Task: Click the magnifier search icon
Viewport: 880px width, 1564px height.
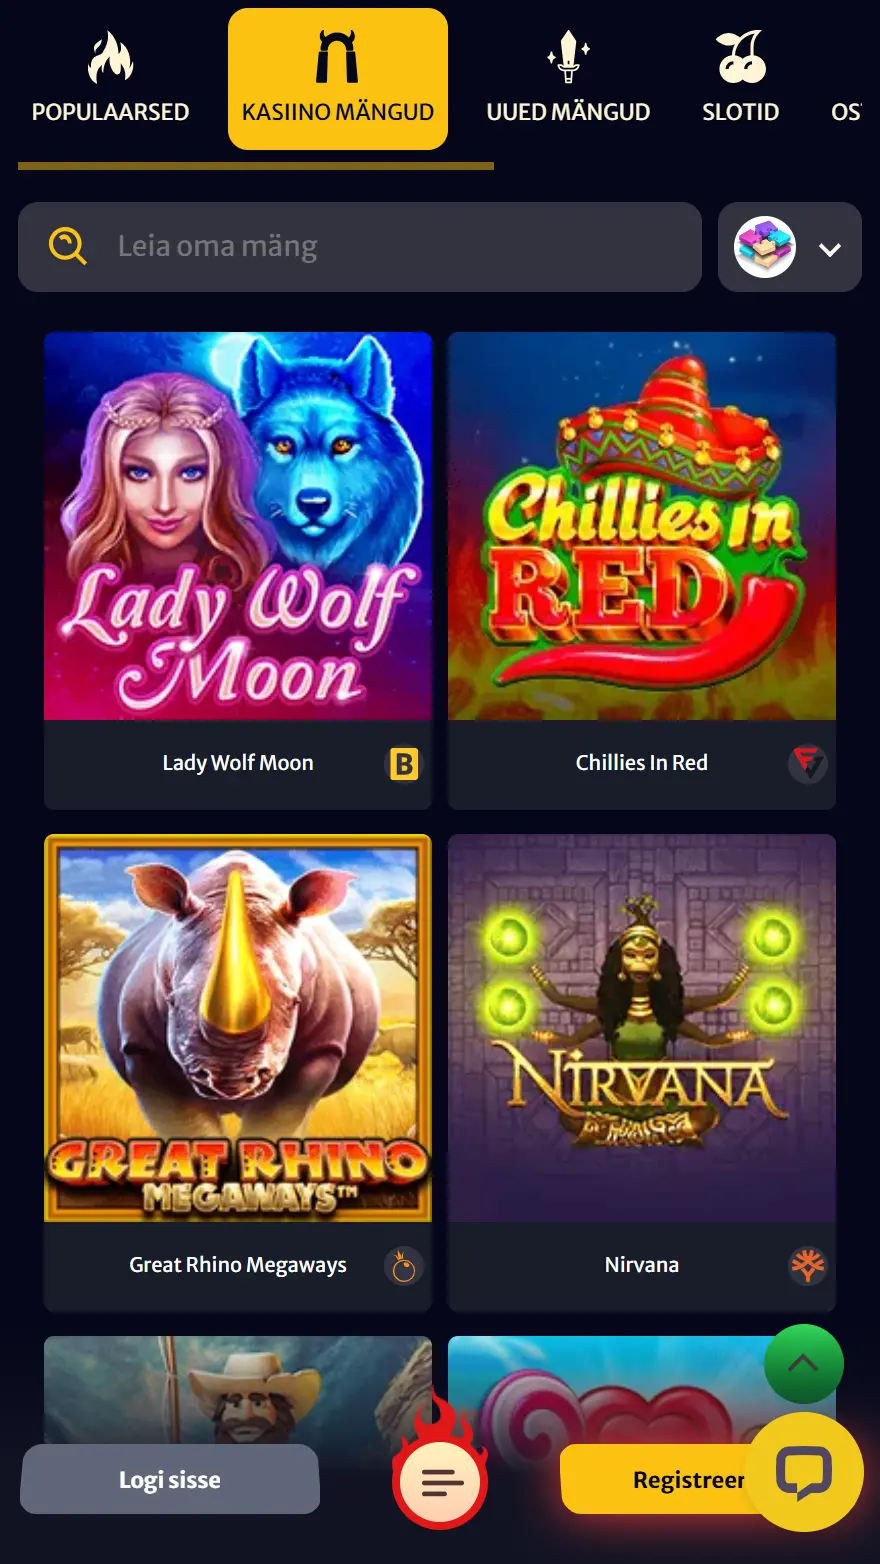Action: (x=68, y=246)
